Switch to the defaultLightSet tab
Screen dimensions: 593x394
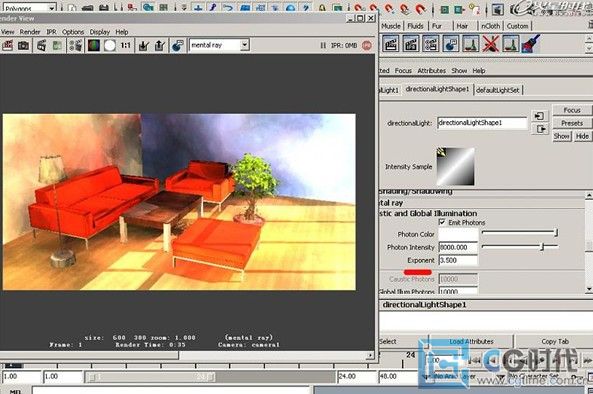(498, 90)
